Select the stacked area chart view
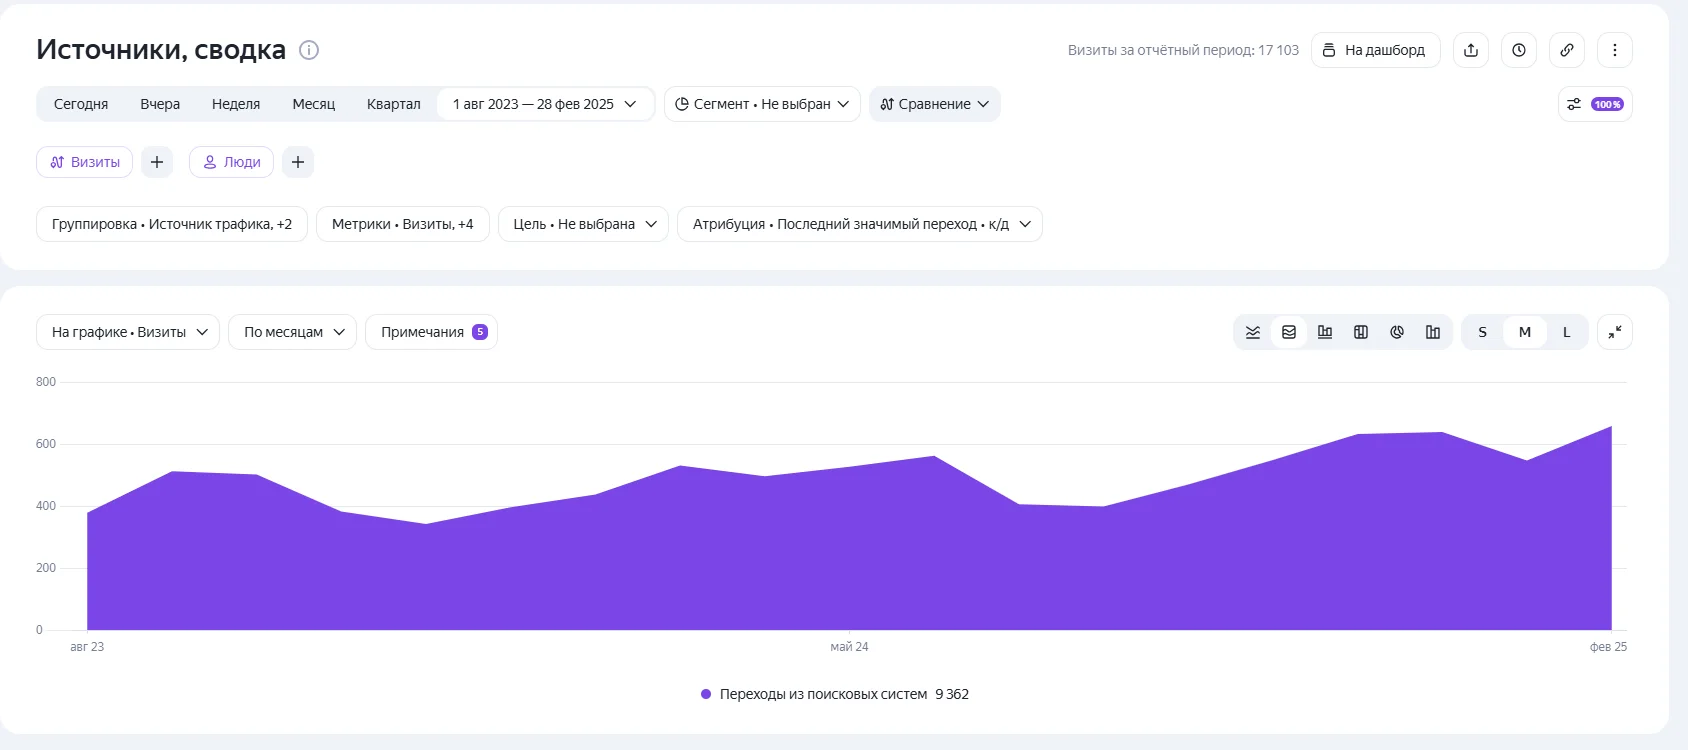 point(1289,332)
